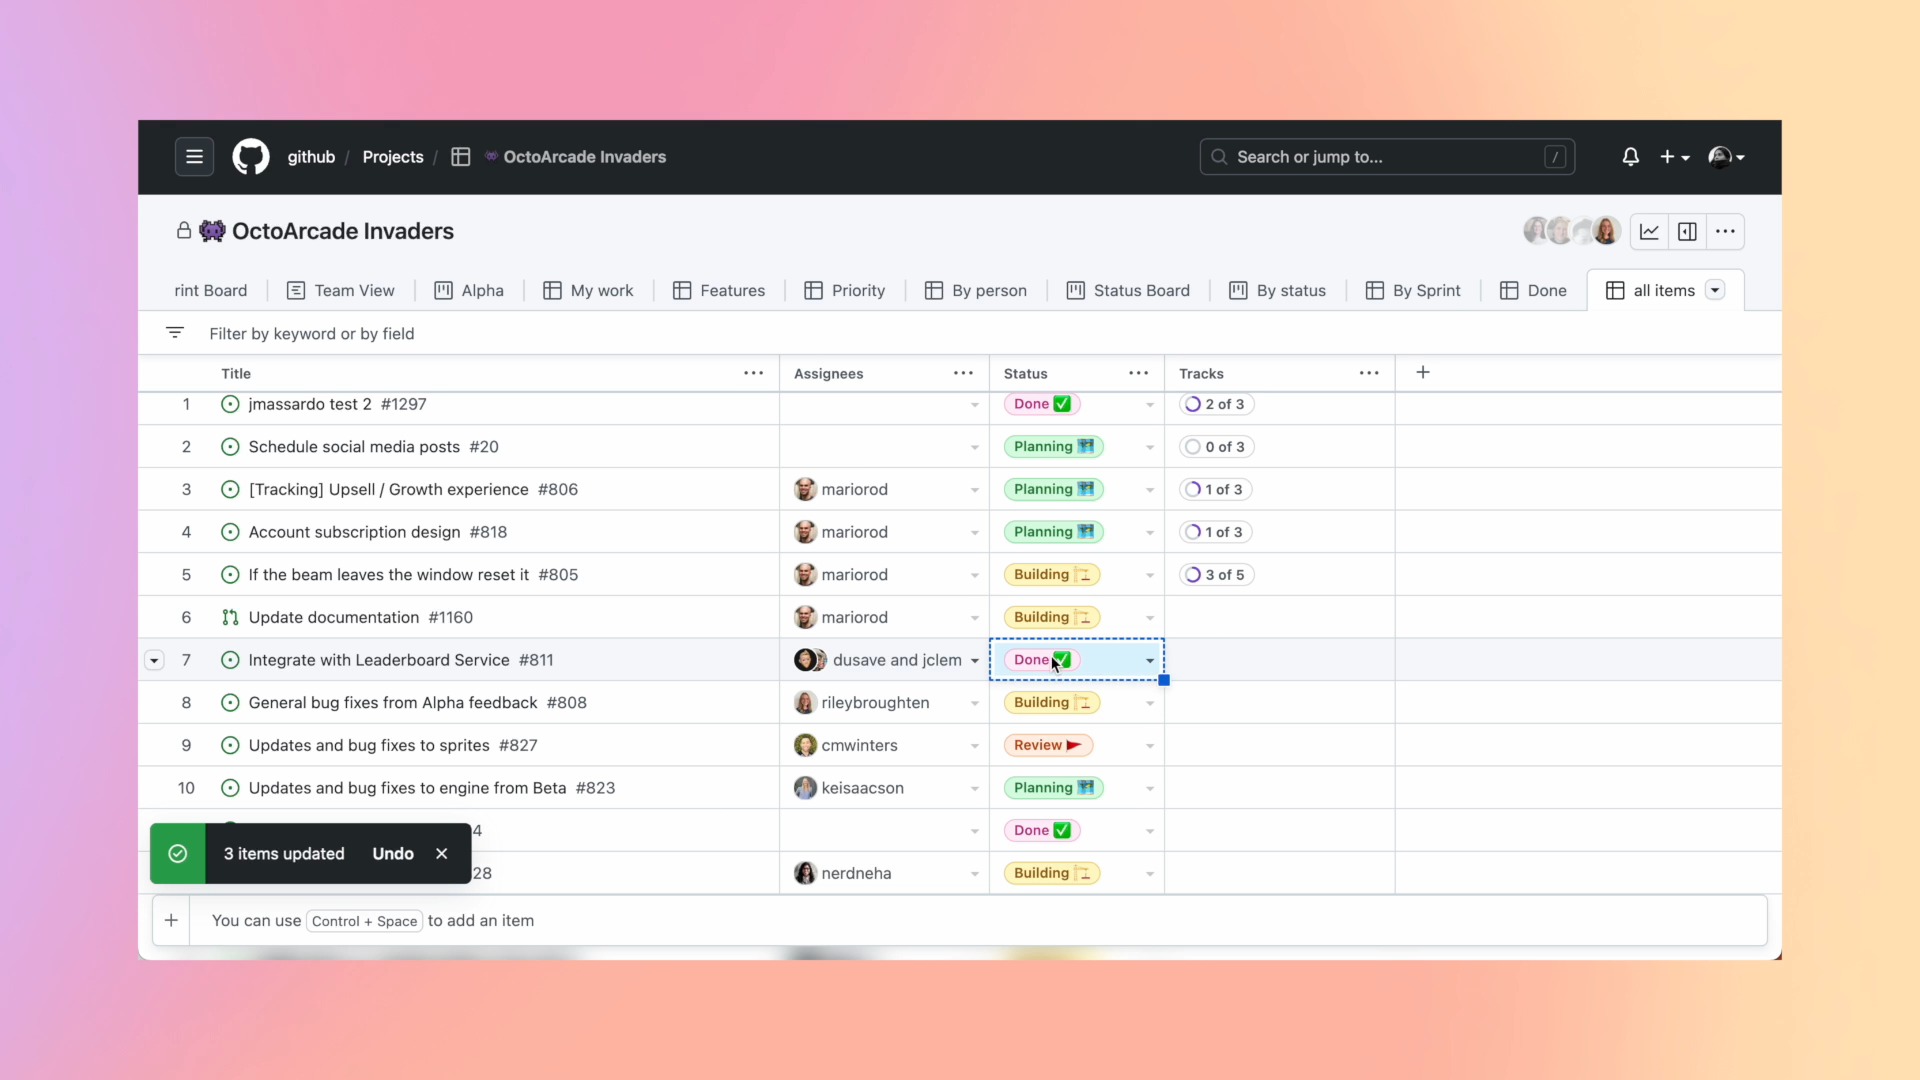Screen dimensions: 1920x1080
Task: Open the hamburger navigation menu
Action: click(x=194, y=157)
